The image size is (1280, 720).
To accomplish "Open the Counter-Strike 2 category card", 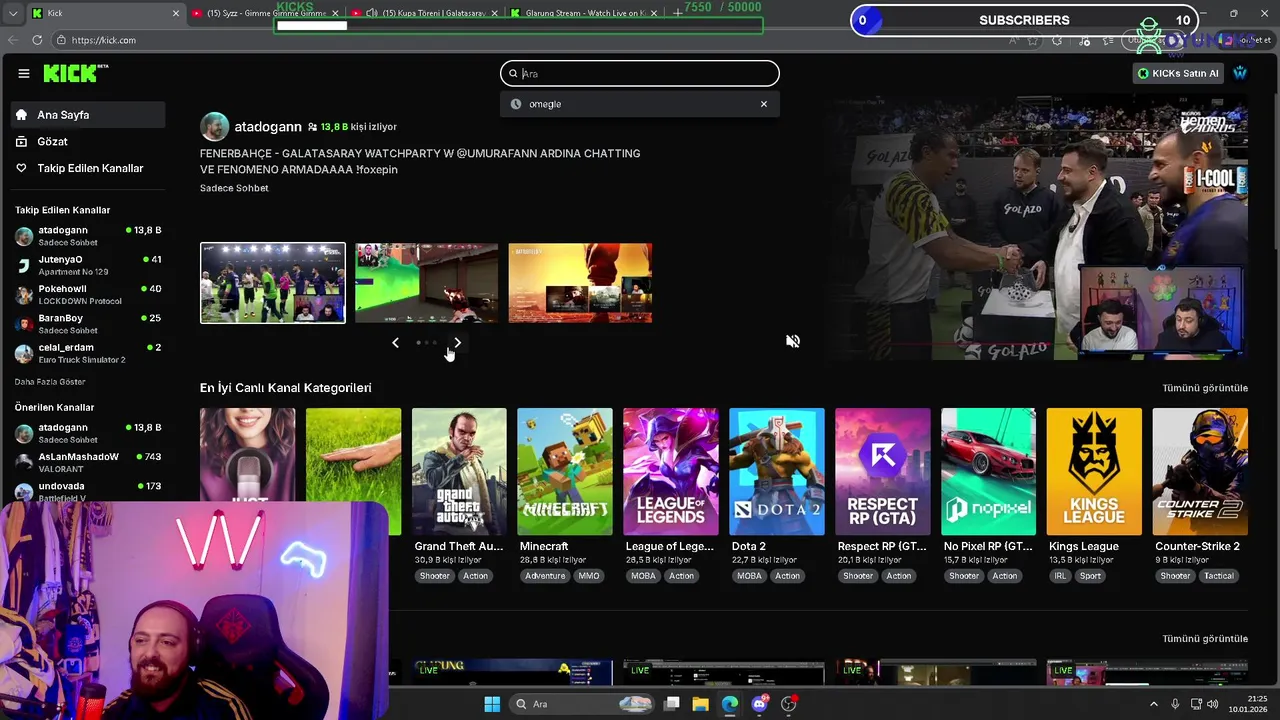I will click(x=1200, y=471).
